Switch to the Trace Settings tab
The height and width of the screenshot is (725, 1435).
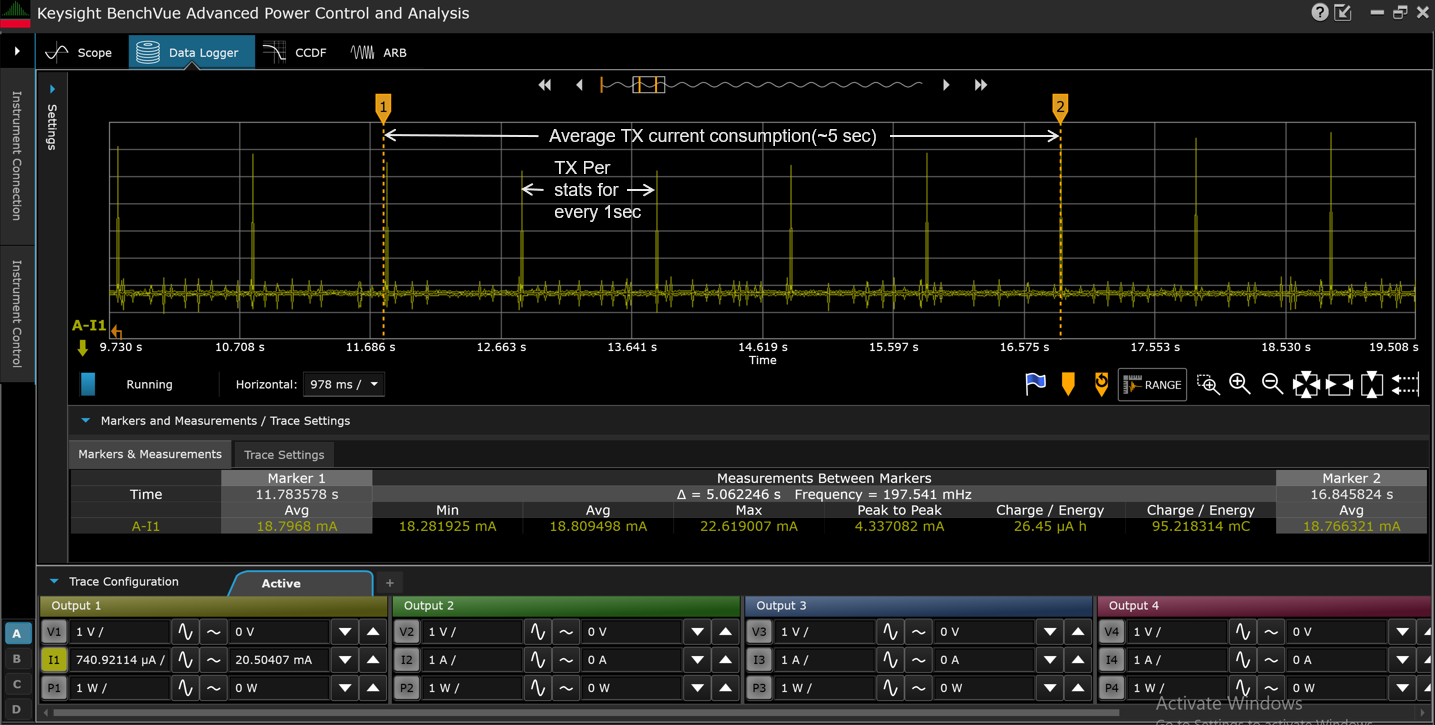(x=283, y=454)
